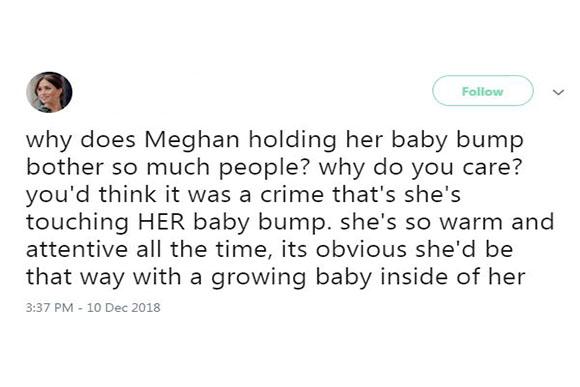Click the word "Meghan" in the tweet
580x387 pixels.
pyautogui.click(x=192, y=141)
